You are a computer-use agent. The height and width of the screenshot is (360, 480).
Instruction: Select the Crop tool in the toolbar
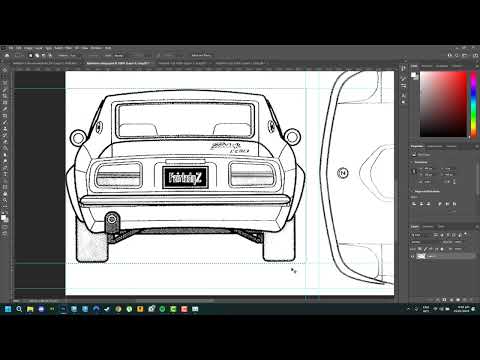point(5,96)
